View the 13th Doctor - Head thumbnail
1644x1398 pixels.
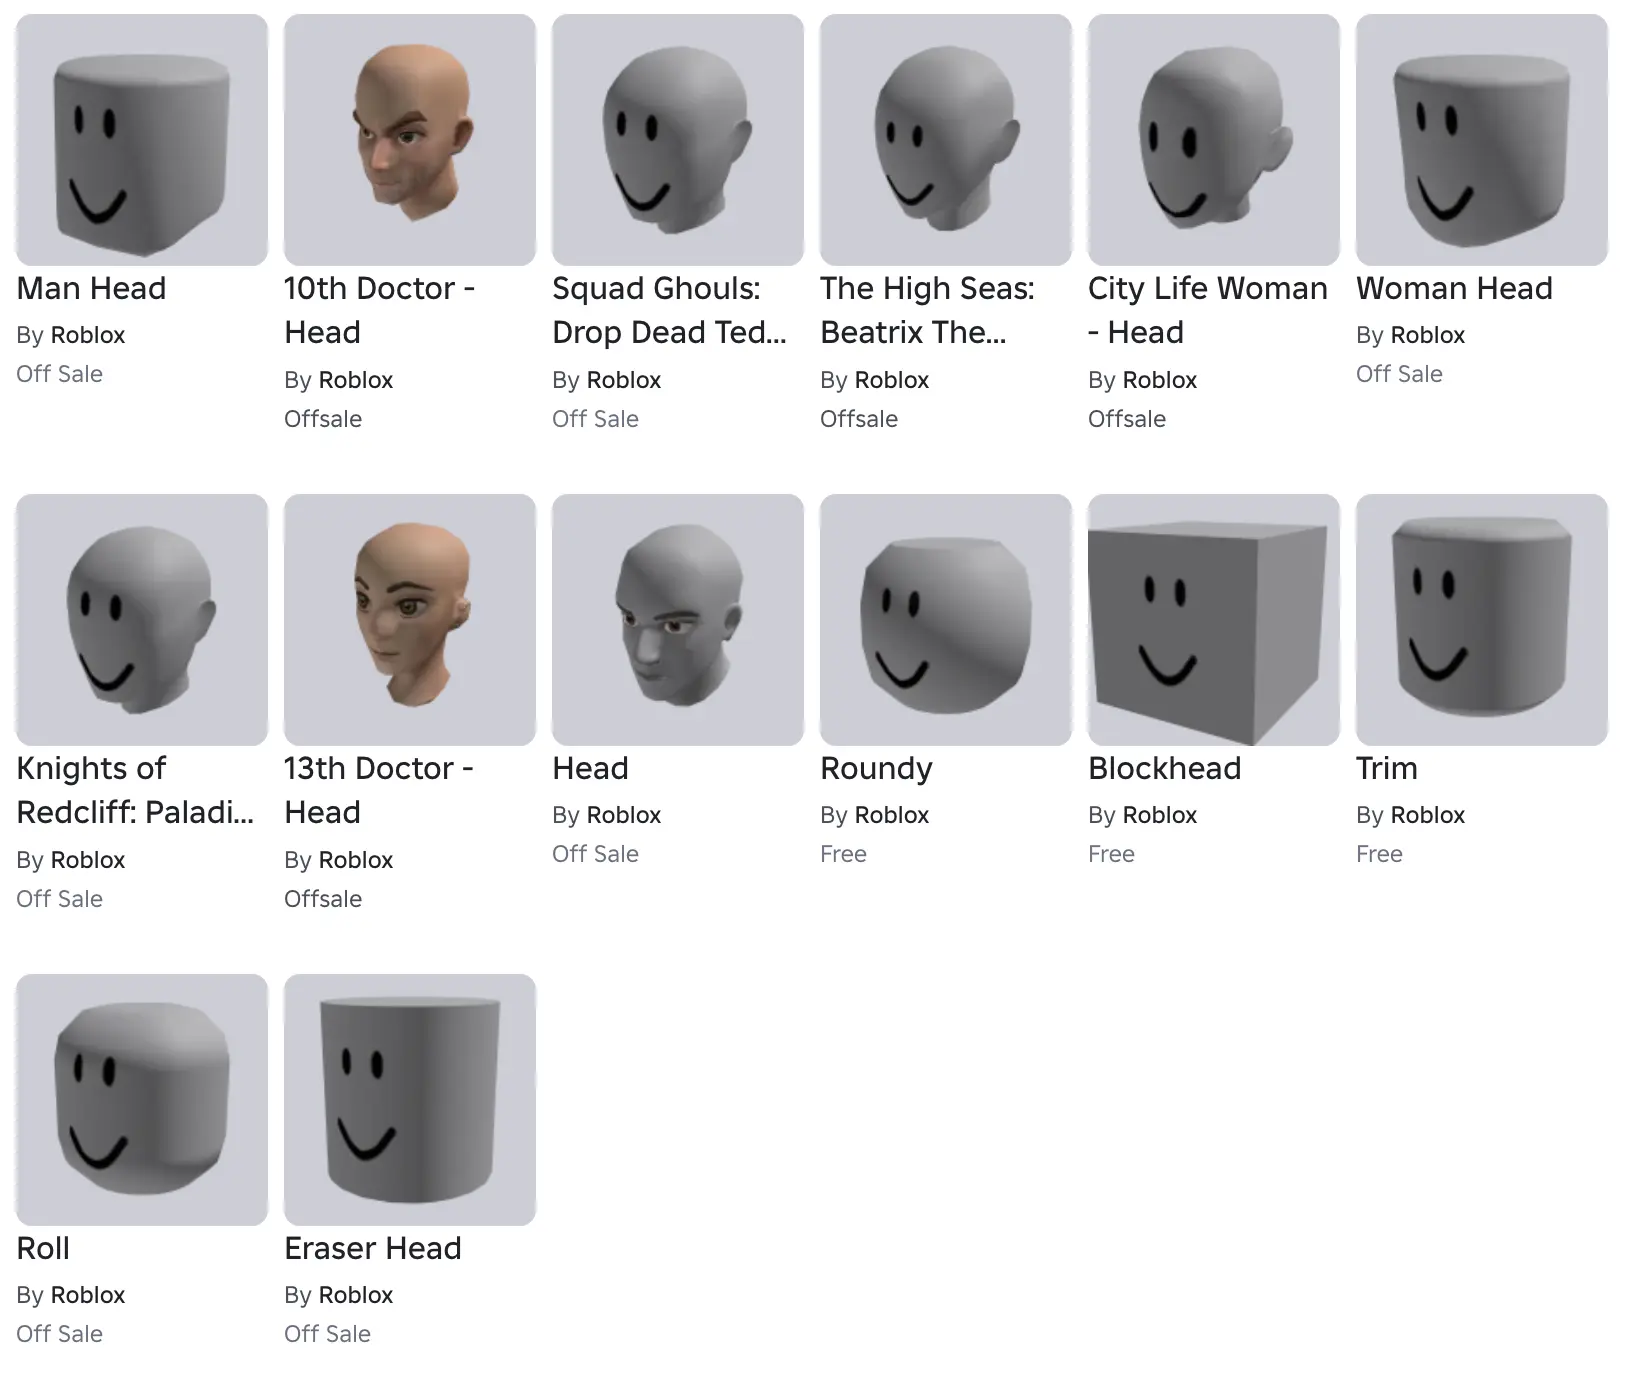(410, 620)
